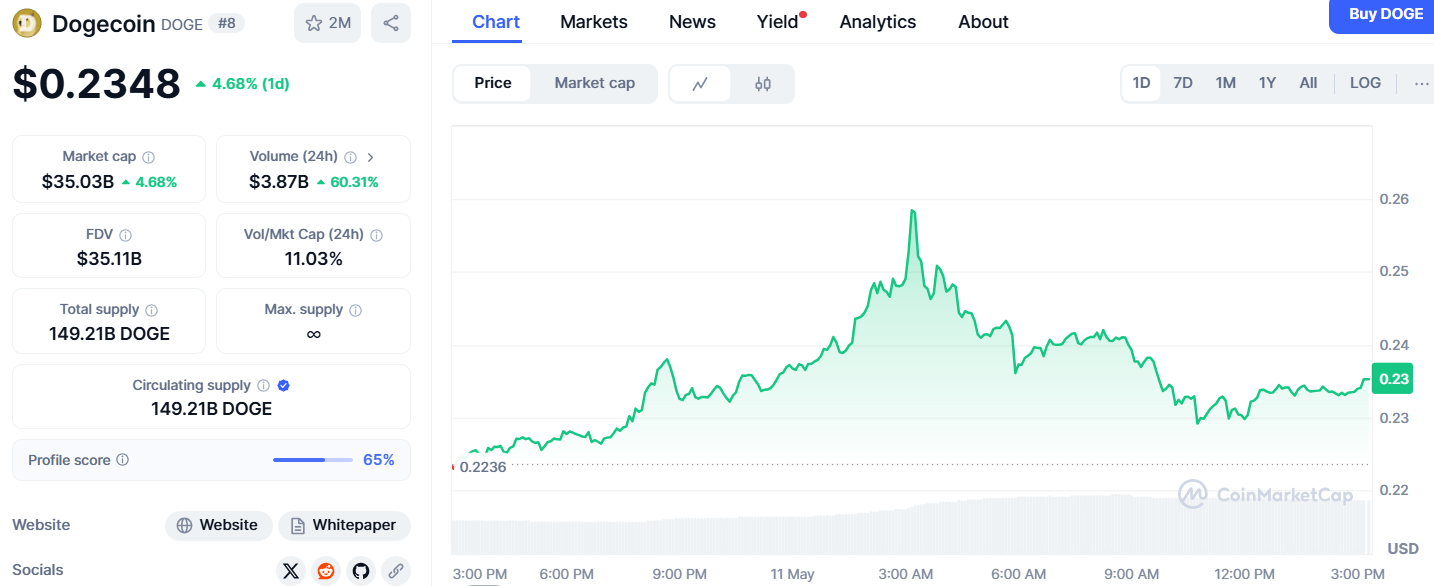Click the 11.03% Vol/Mkt Cap value
Image resolution: width=1434 pixels, height=586 pixels.
[x=314, y=259]
